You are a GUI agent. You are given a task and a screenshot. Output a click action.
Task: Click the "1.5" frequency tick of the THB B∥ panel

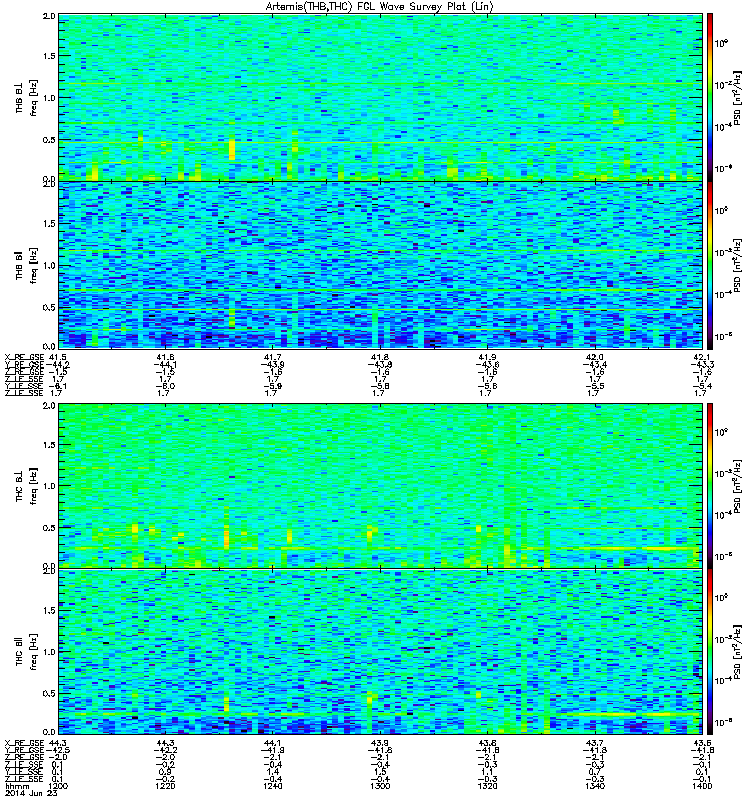(x=49, y=224)
